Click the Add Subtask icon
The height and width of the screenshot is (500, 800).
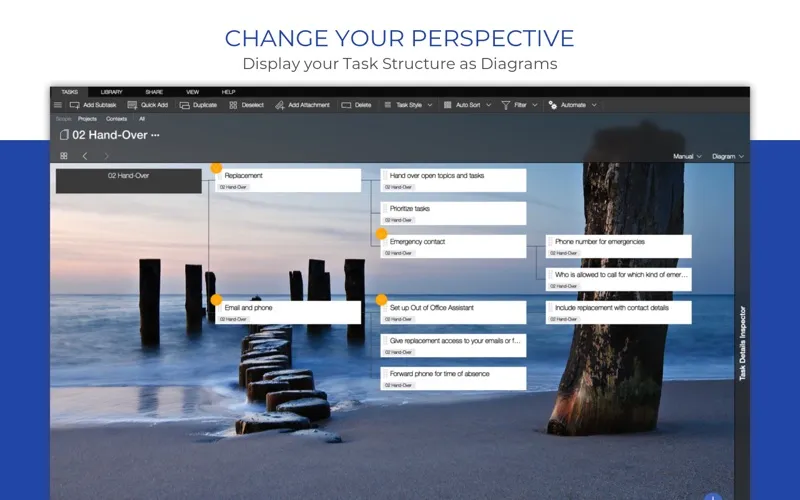tap(74, 105)
